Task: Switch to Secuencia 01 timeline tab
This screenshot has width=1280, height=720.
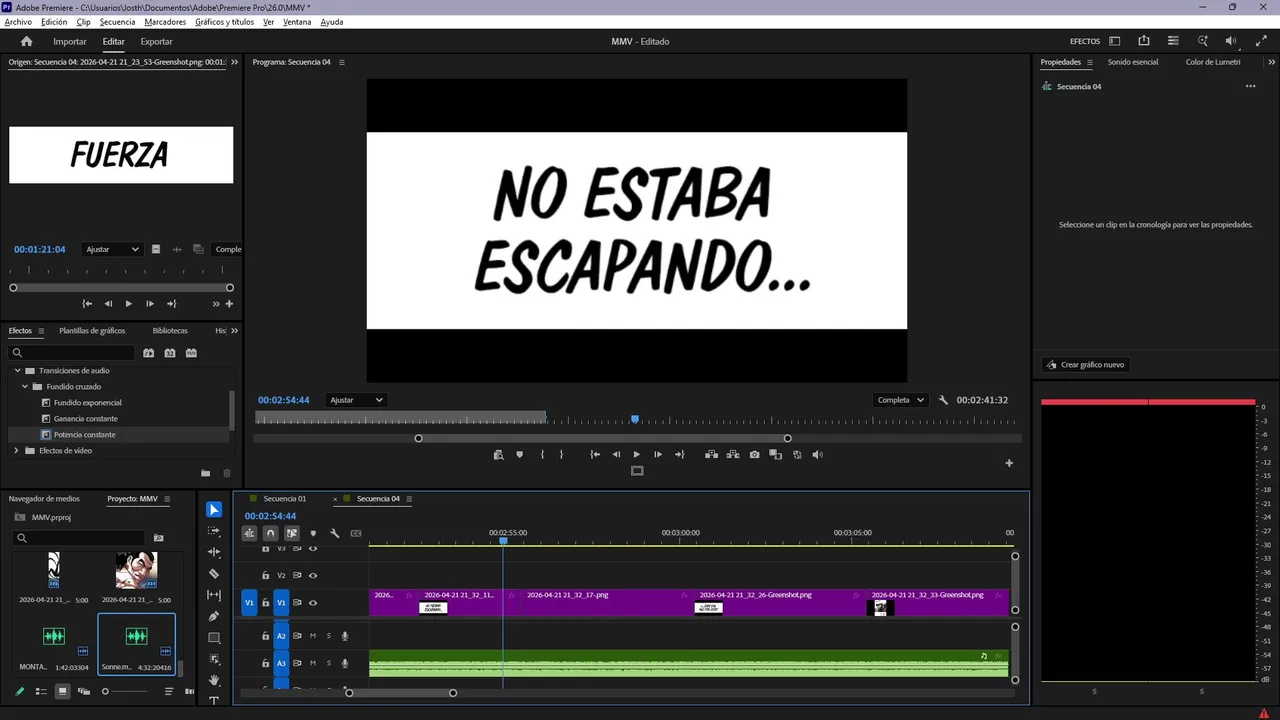Action: pyautogui.click(x=285, y=499)
